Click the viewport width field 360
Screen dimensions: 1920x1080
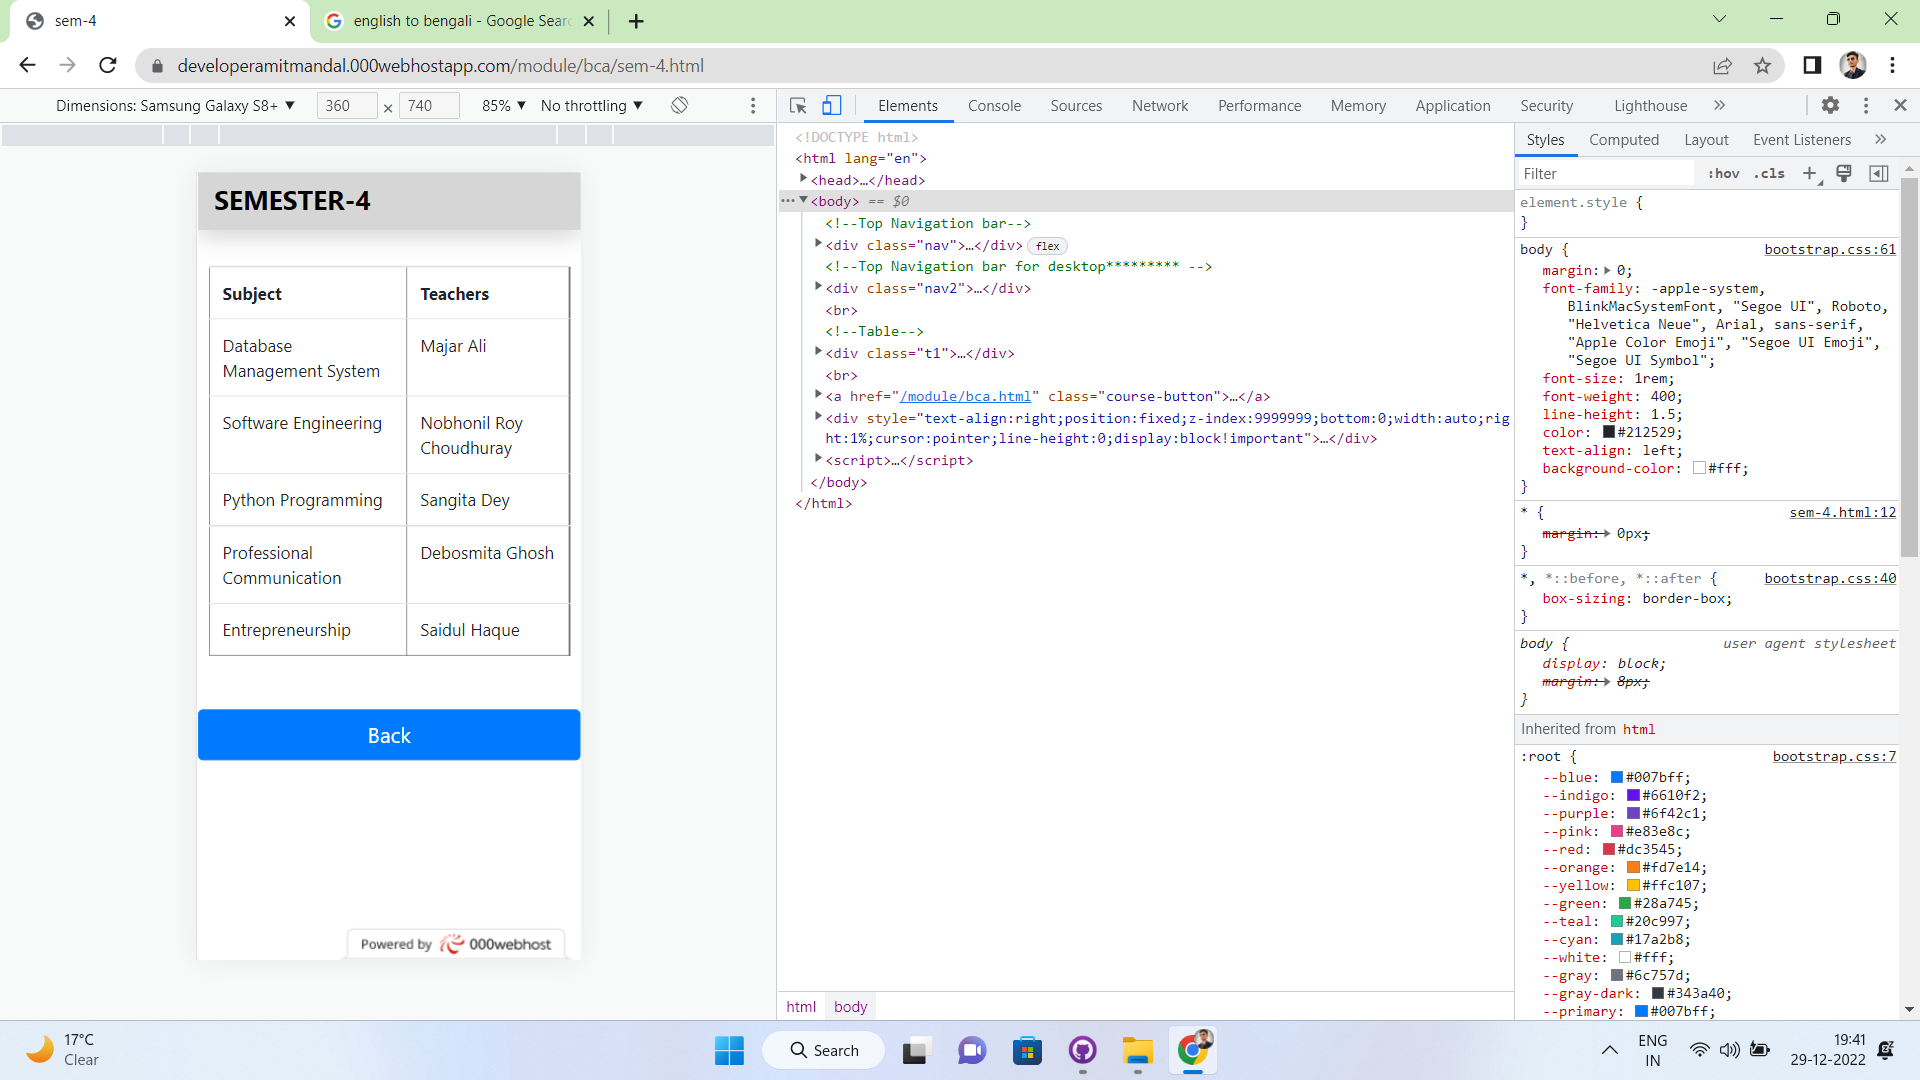tap(346, 105)
